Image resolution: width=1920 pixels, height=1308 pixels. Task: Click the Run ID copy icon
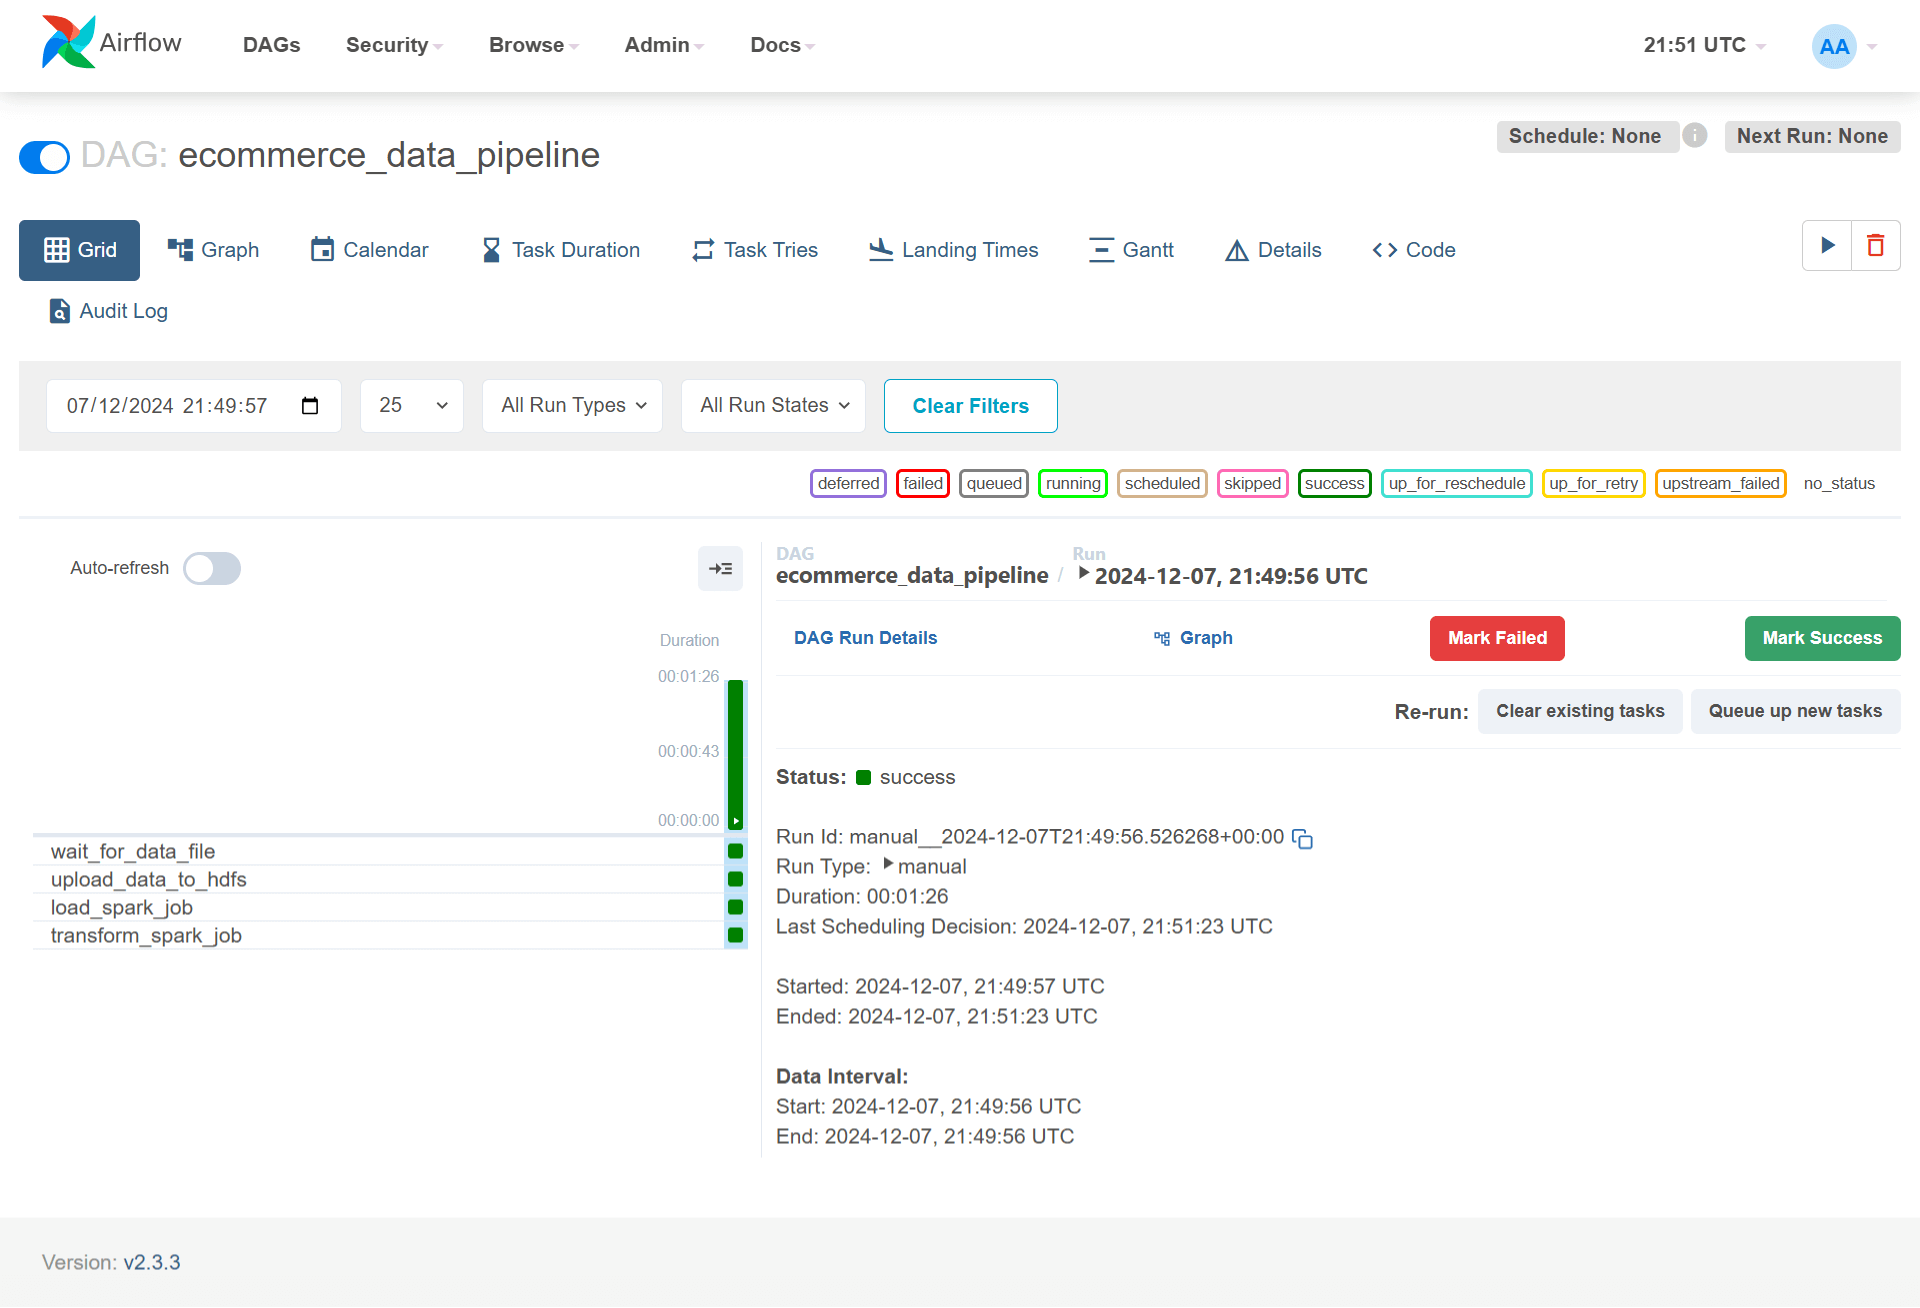(1306, 838)
